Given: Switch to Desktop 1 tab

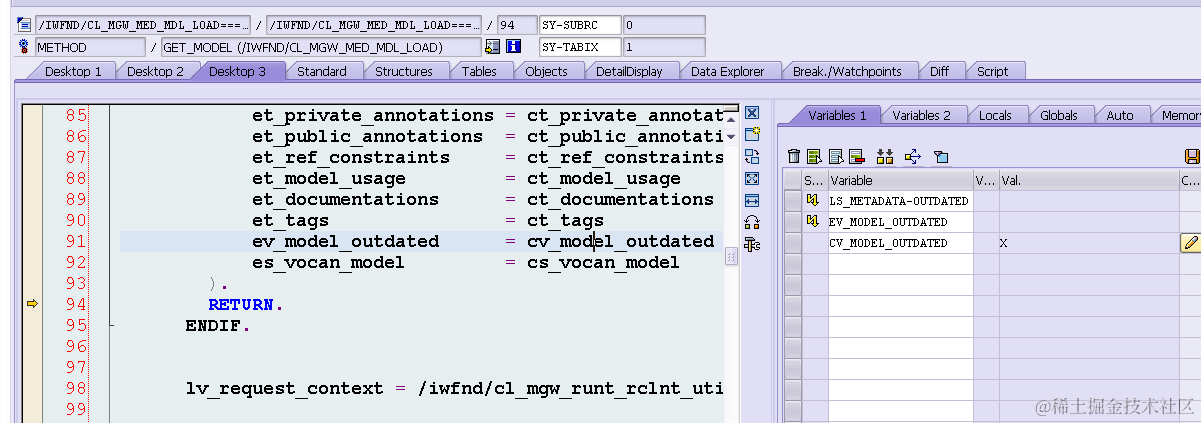Looking at the screenshot, I should (x=73, y=71).
